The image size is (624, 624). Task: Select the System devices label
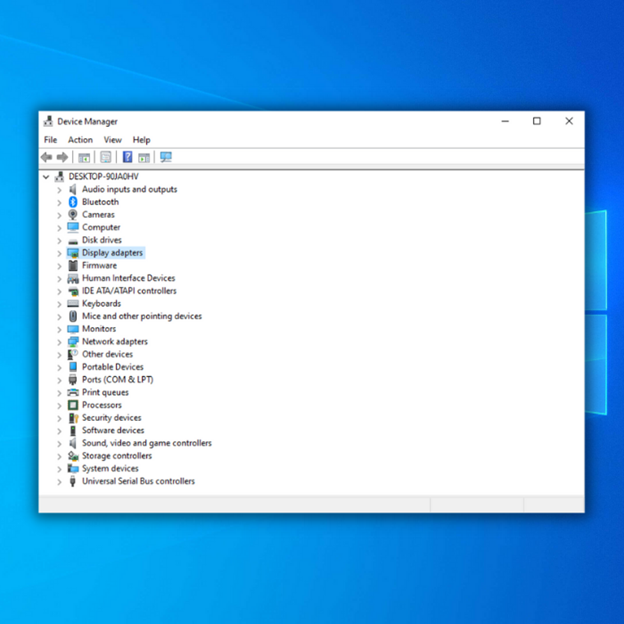tap(110, 468)
